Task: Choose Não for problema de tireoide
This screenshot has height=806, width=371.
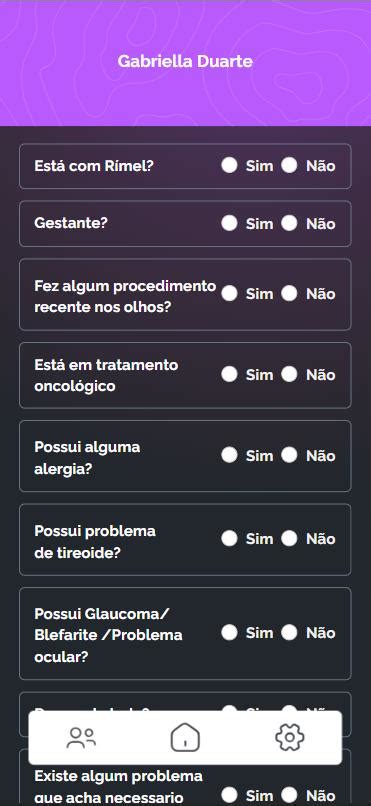Action: tap(289, 539)
